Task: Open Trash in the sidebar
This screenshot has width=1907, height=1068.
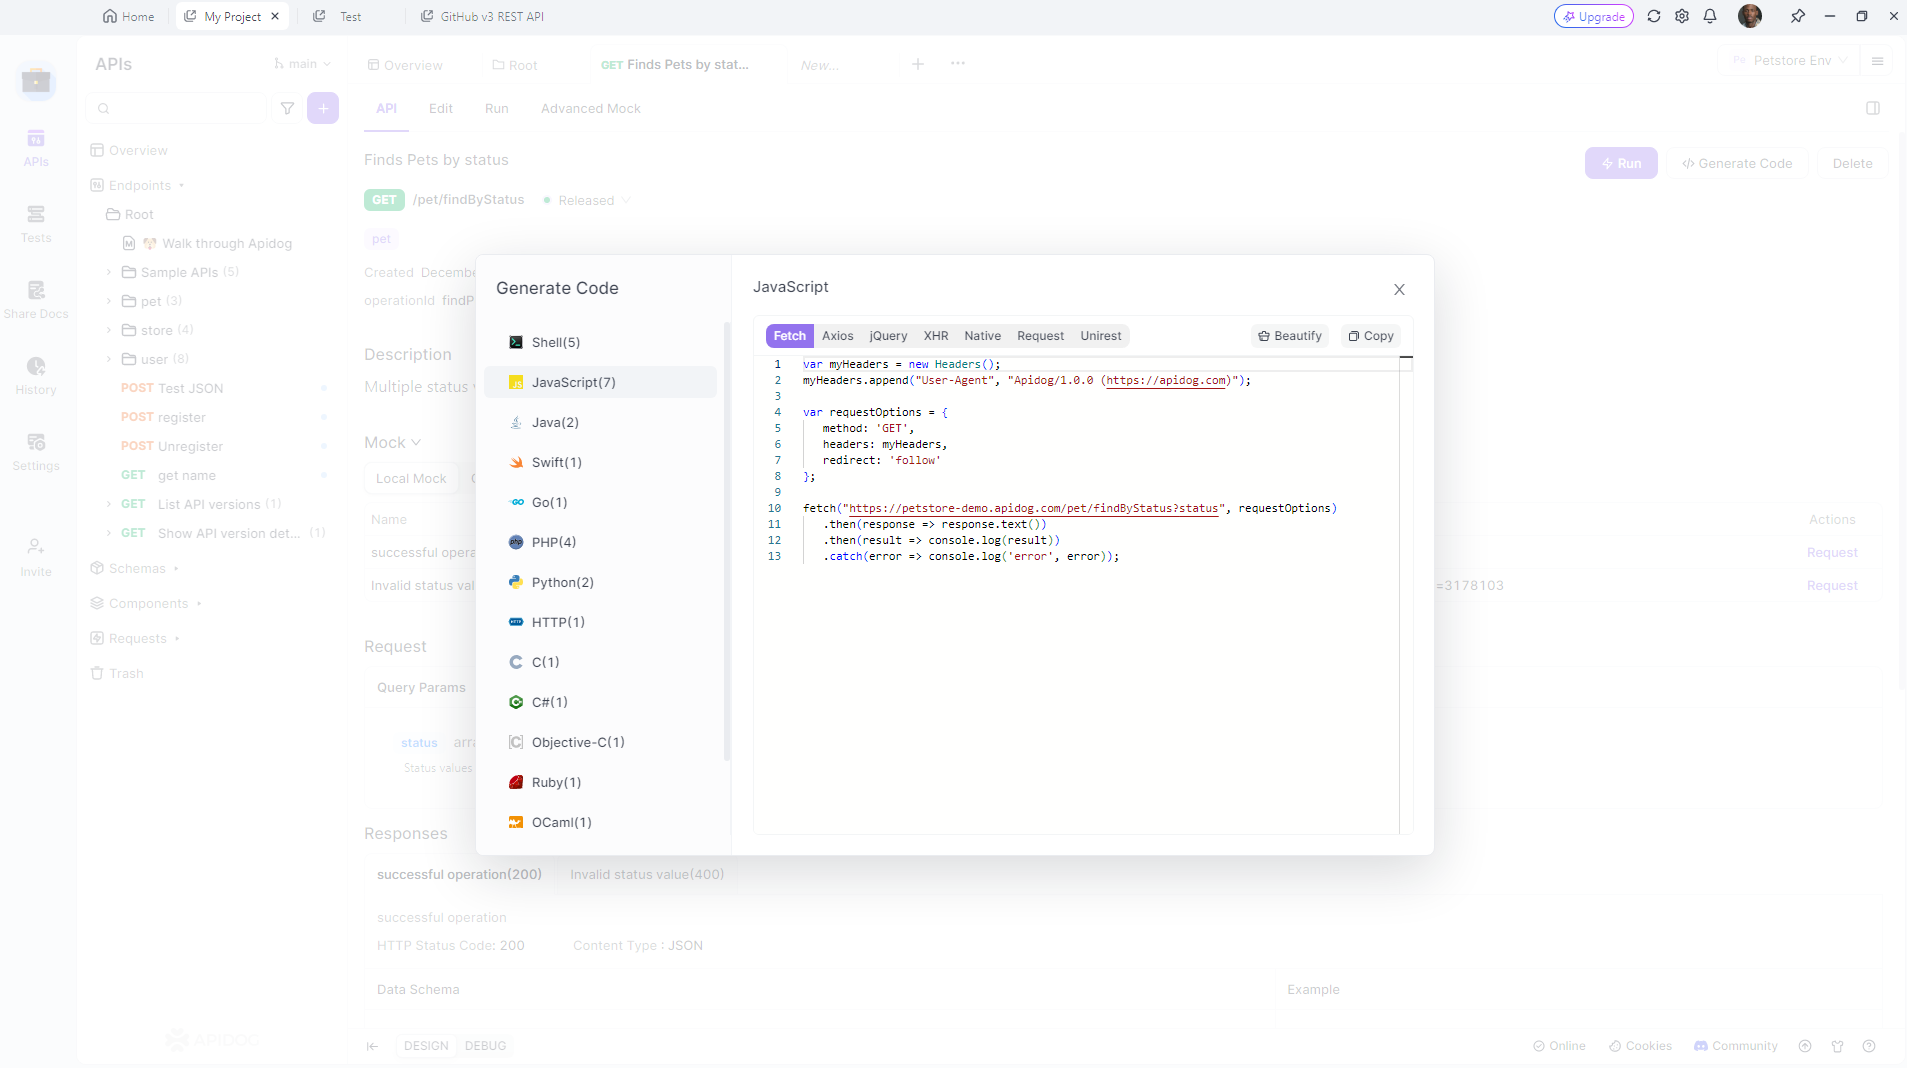Action: [x=118, y=673]
